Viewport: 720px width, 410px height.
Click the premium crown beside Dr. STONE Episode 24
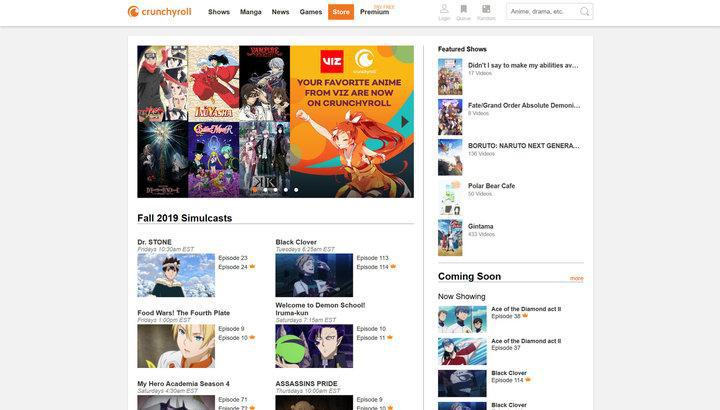coord(252,267)
